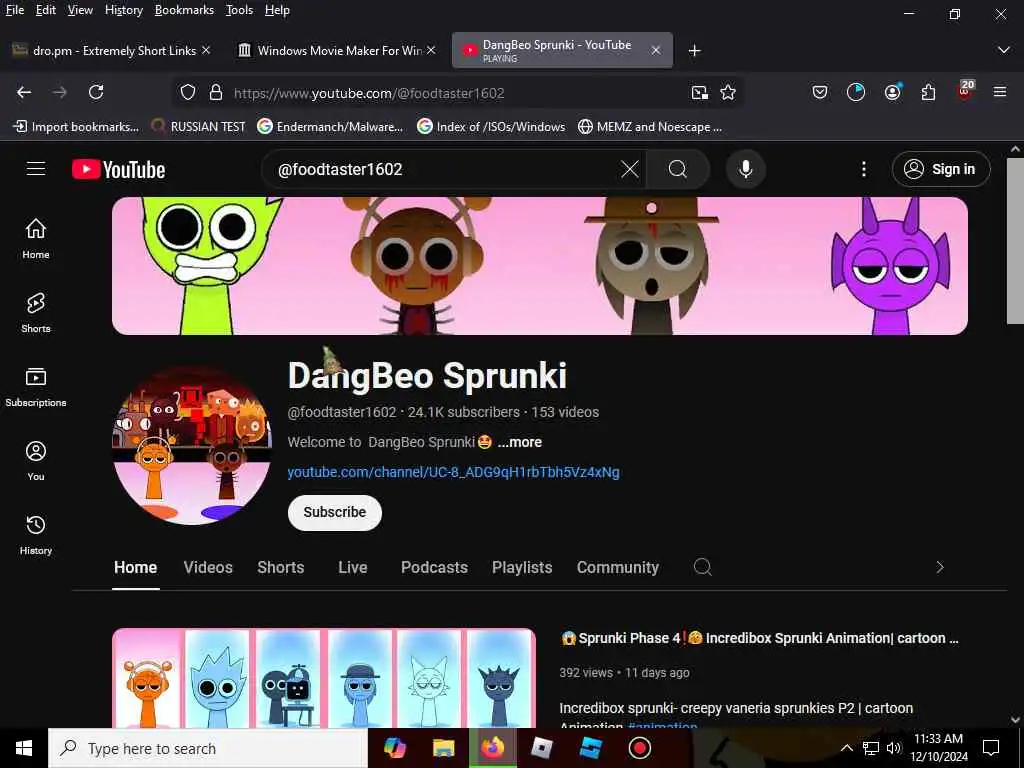Open Shorts in YouTube sidebar
The height and width of the screenshot is (768, 1024).
(36, 313)
